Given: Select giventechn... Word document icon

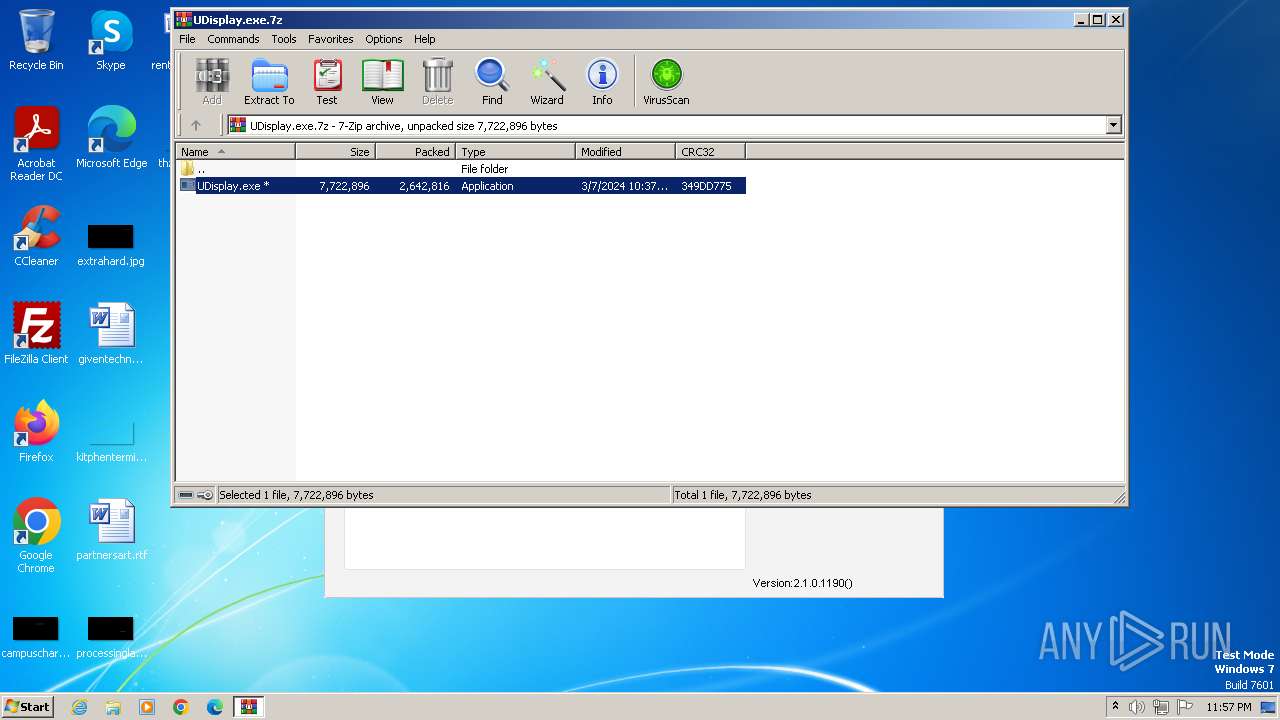Looking at the screenshot, I should pyautogui.click(x=110, y=334).
